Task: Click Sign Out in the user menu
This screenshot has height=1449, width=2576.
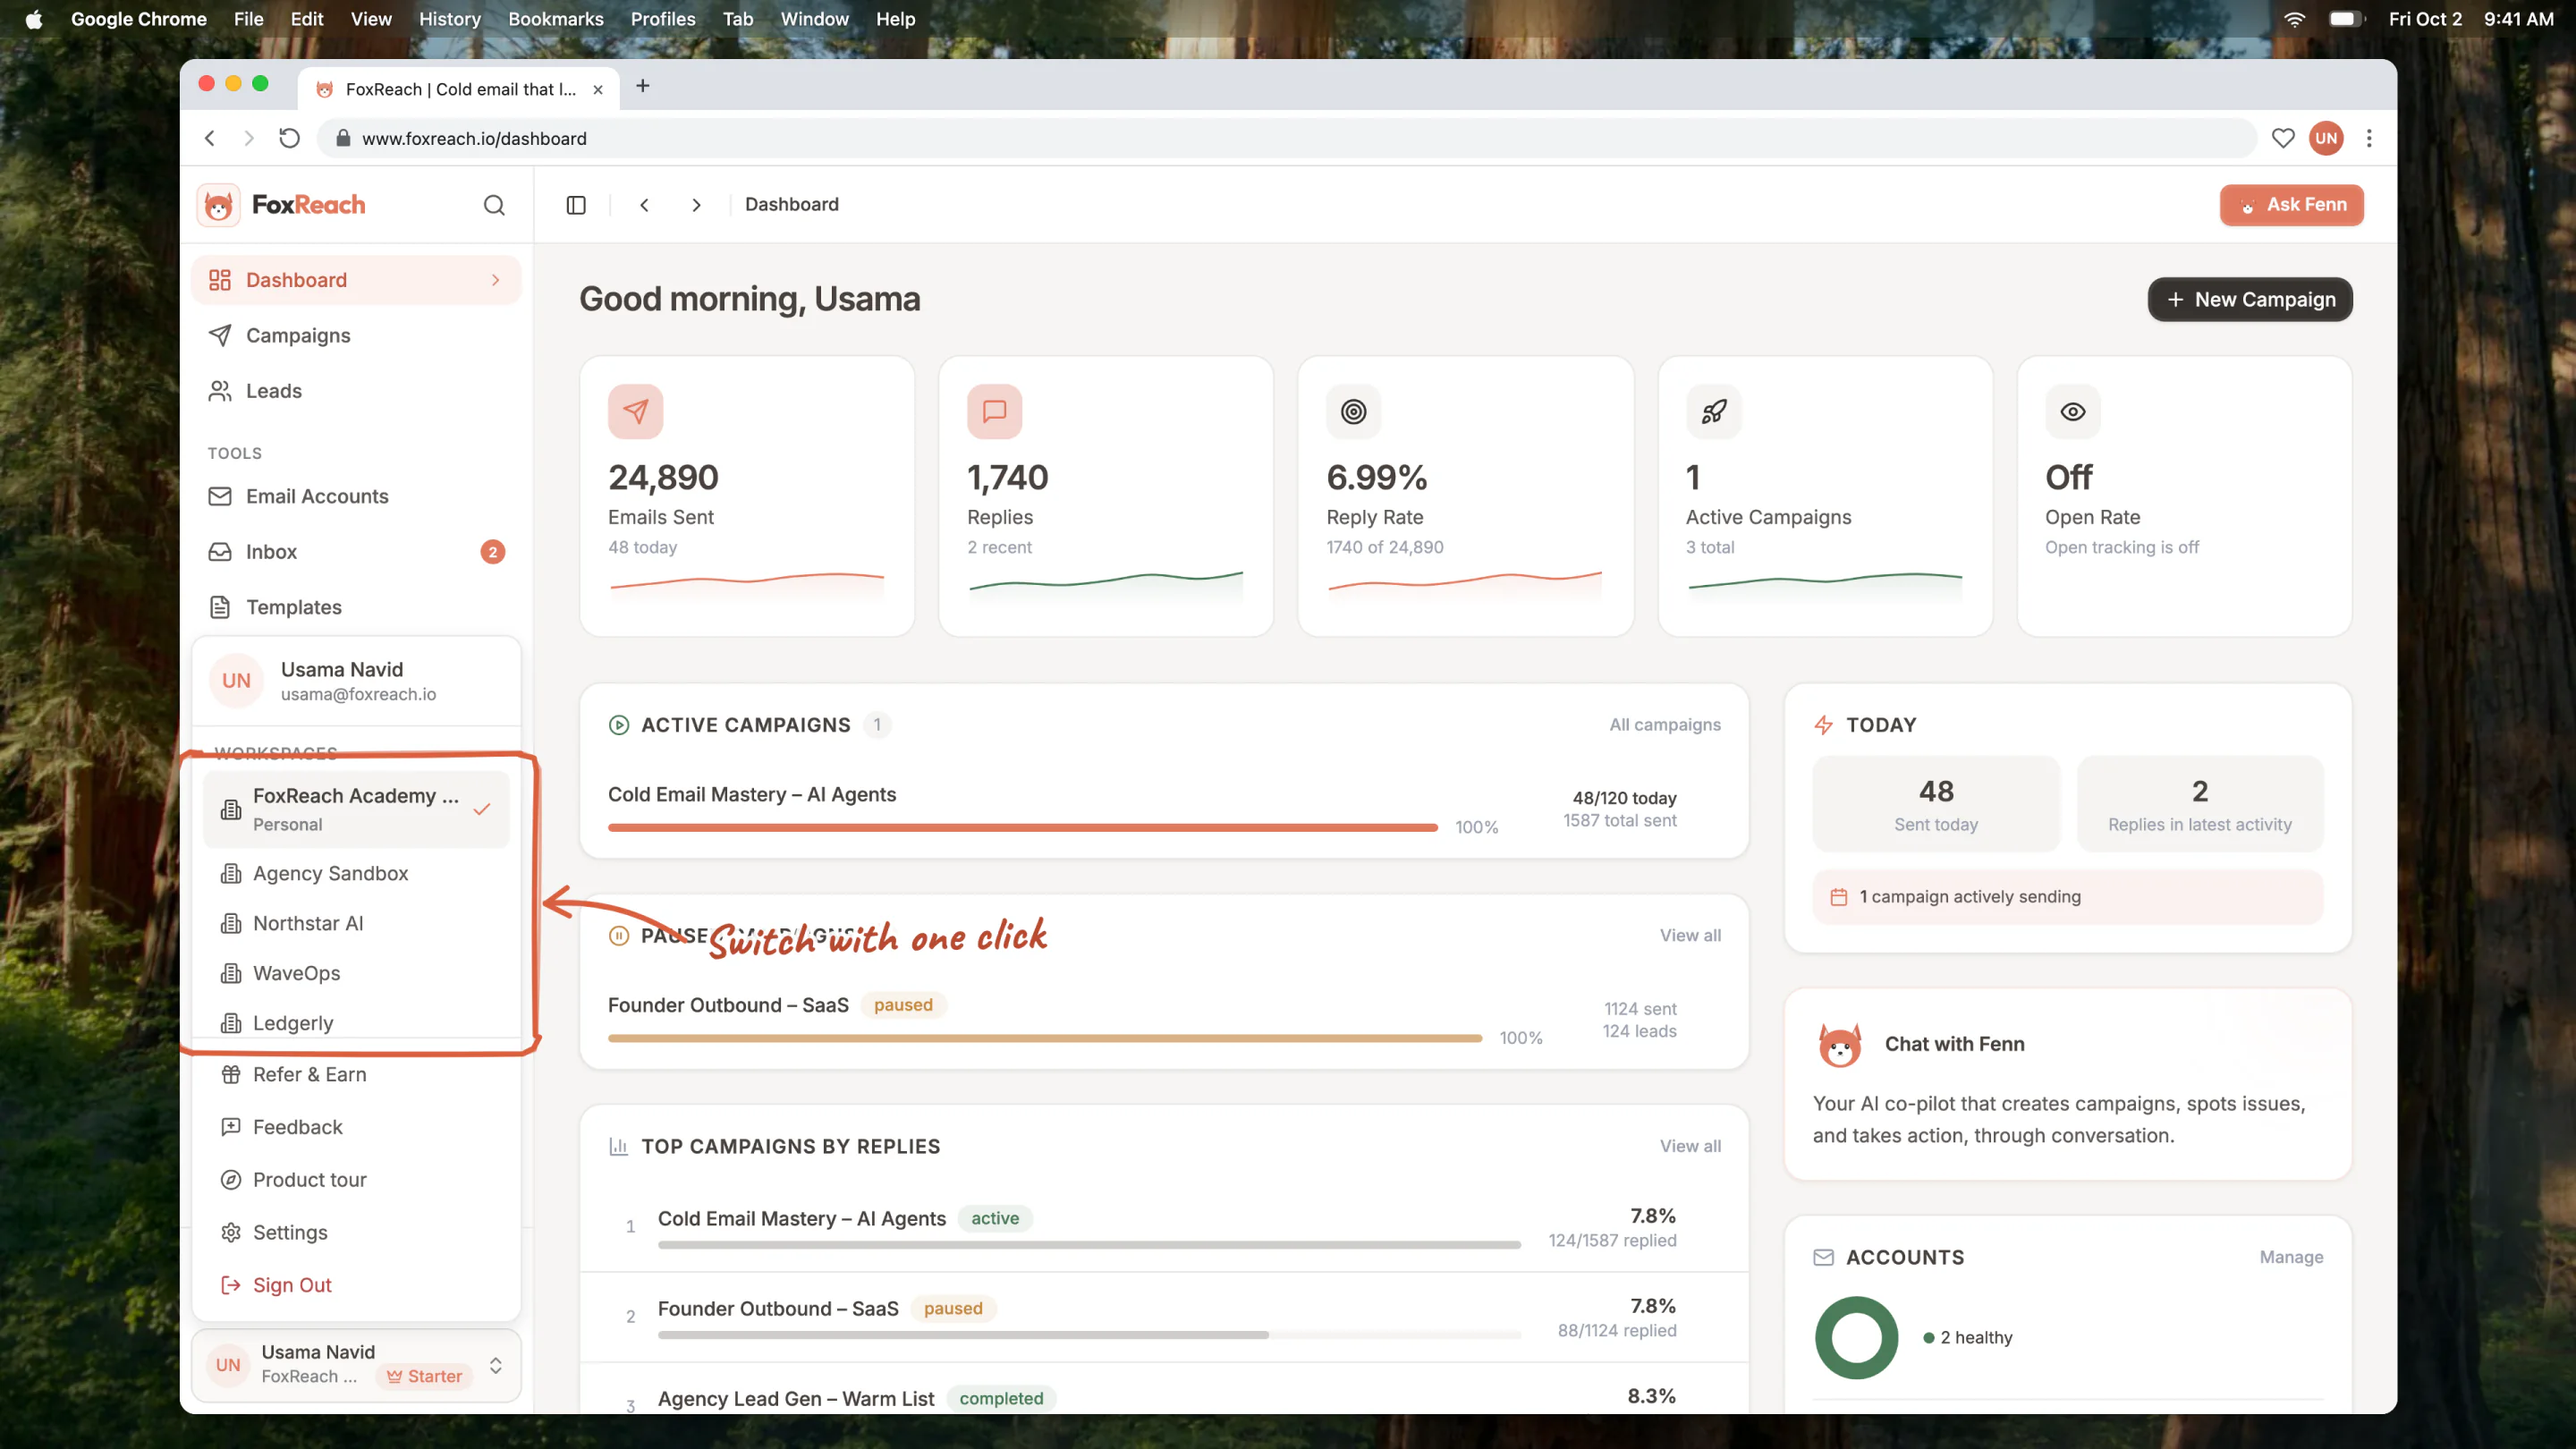Action: pos(356,1285)
